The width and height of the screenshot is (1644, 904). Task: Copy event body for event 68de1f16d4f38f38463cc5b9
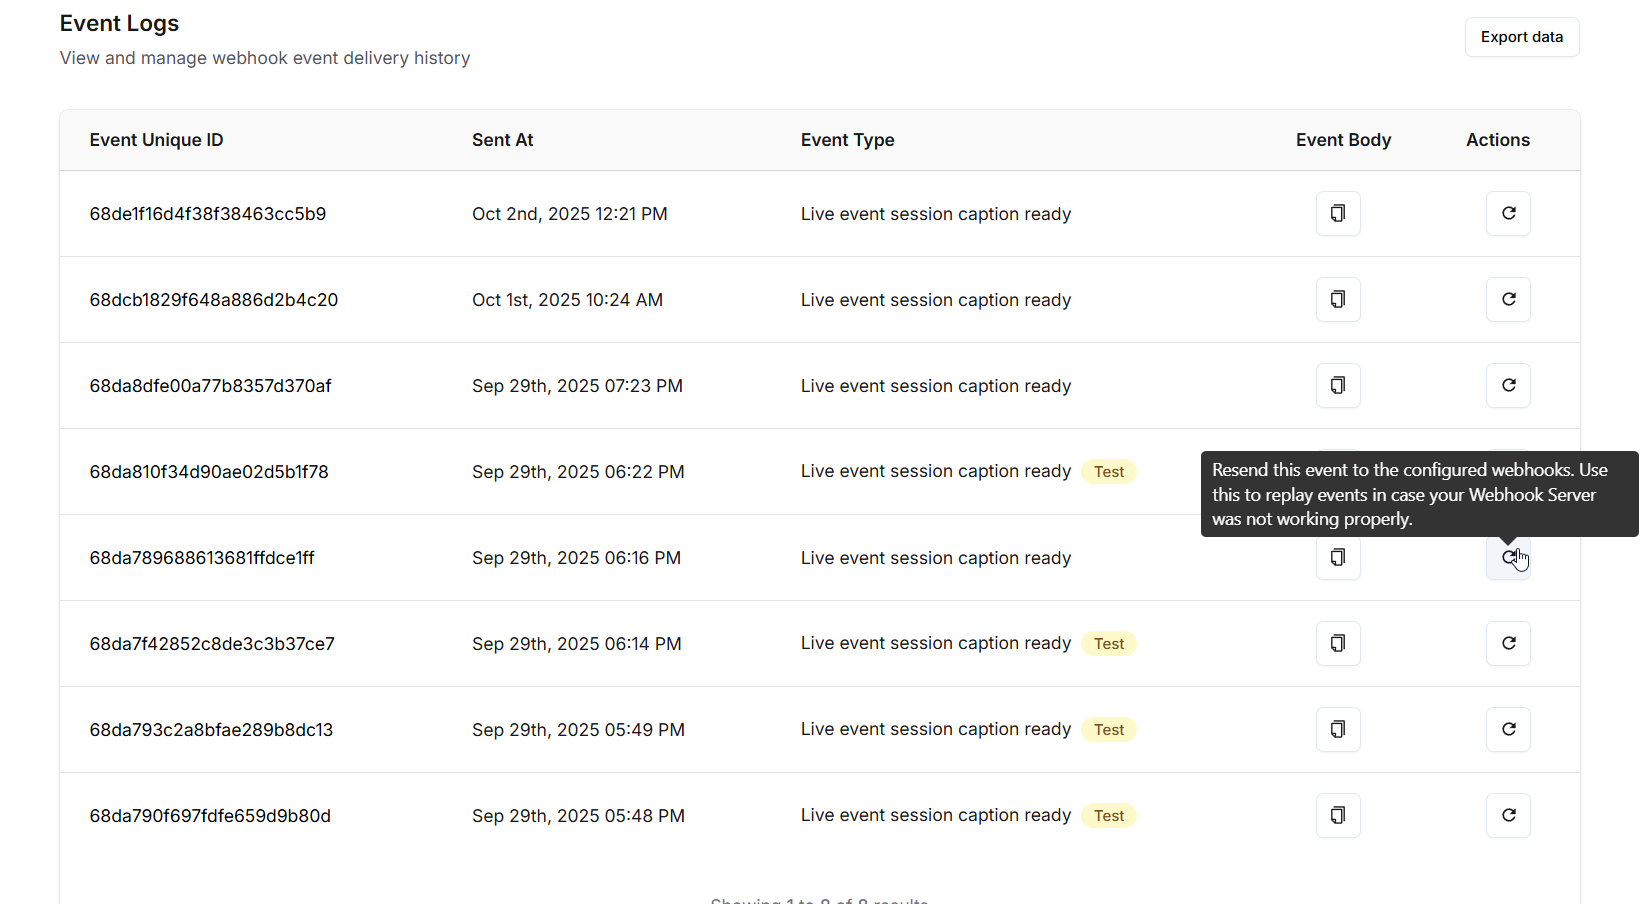[1338, 214]
